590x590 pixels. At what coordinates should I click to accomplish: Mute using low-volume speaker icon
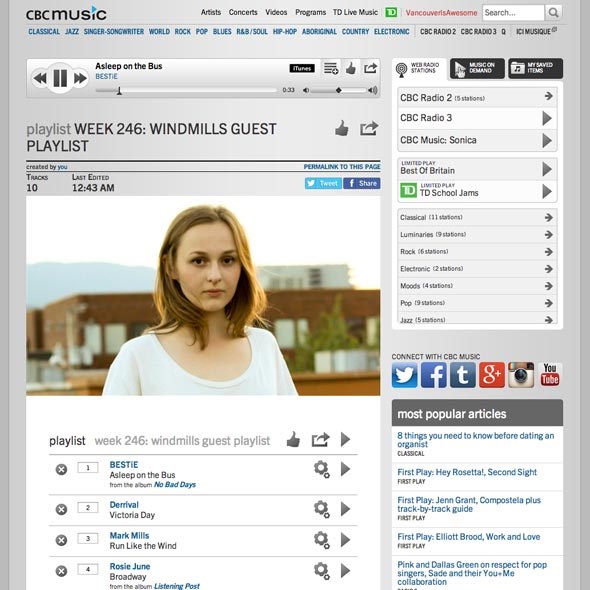(x=306, y=90)
